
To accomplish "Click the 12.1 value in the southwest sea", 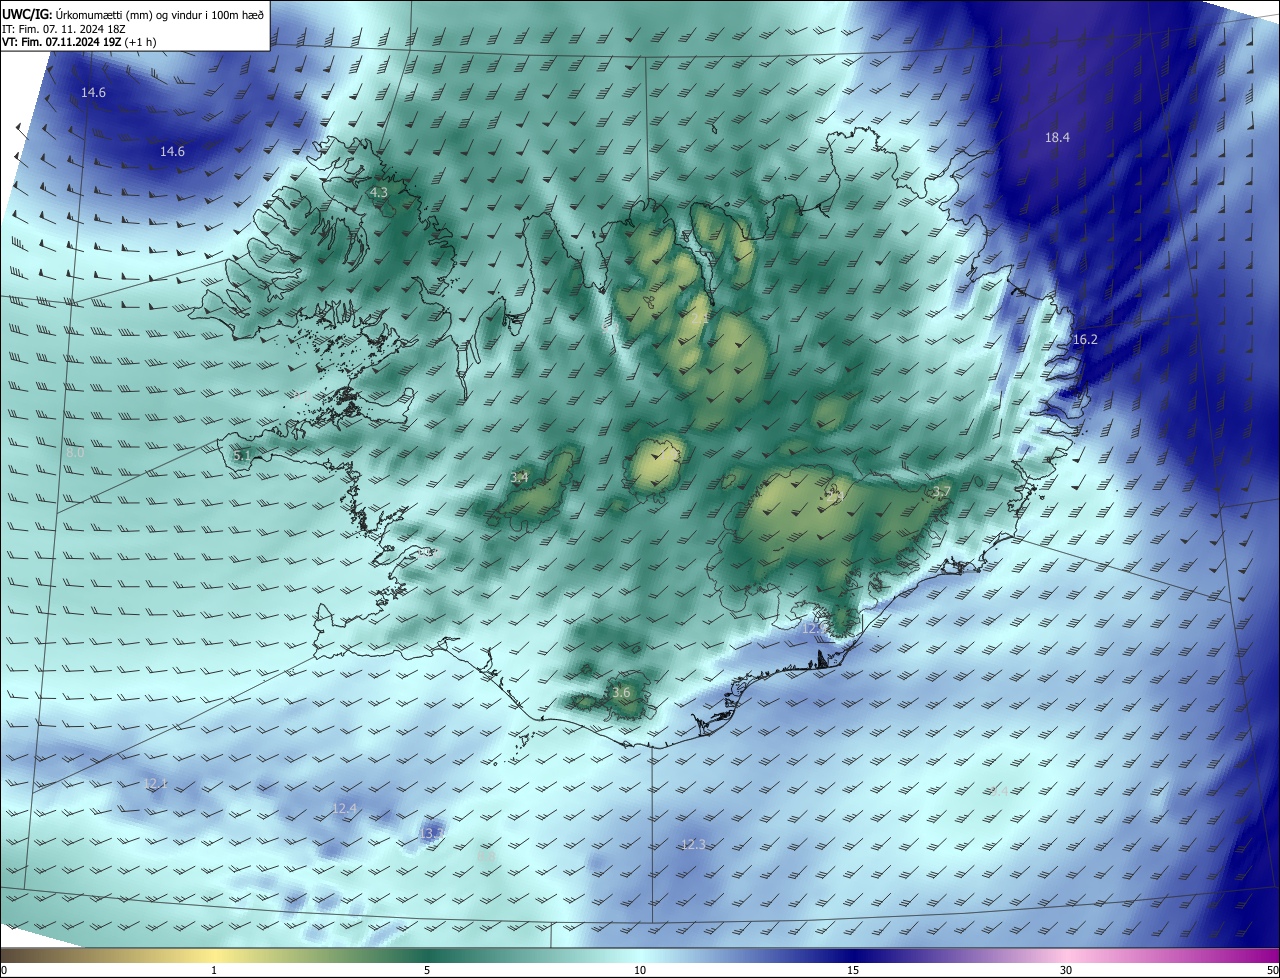I will (155, 783).
